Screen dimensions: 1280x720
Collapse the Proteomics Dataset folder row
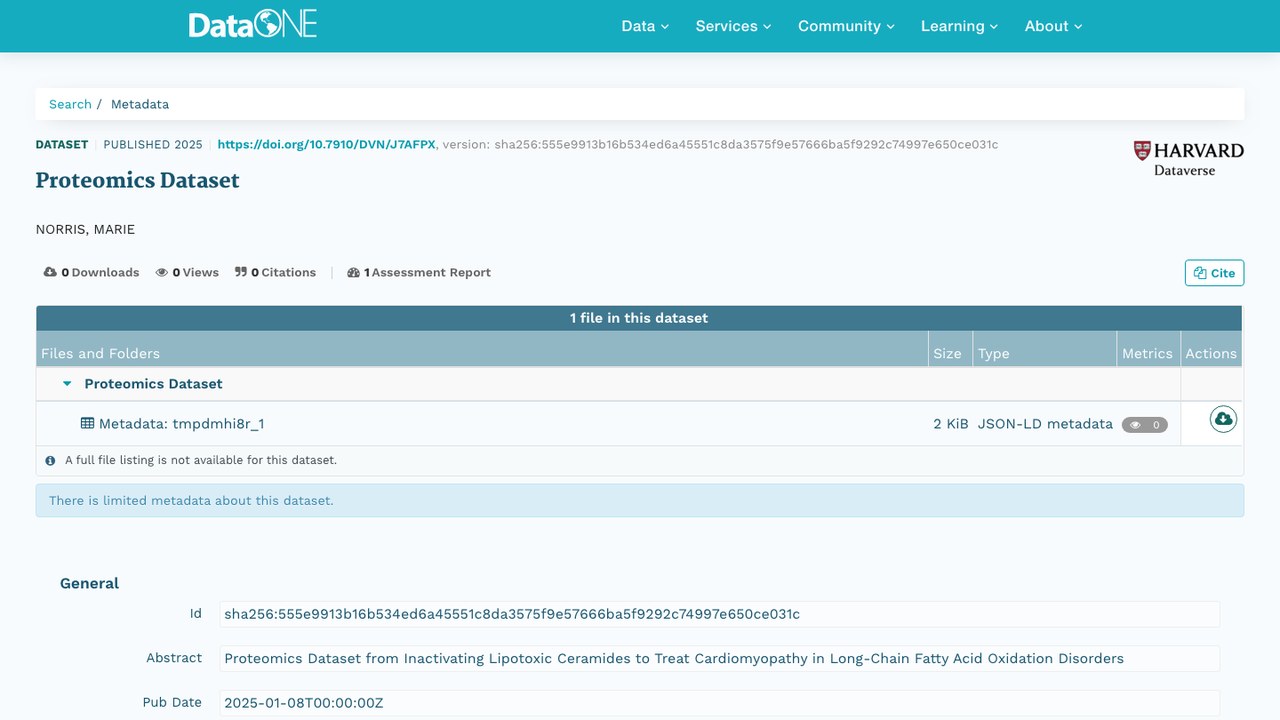68,384
